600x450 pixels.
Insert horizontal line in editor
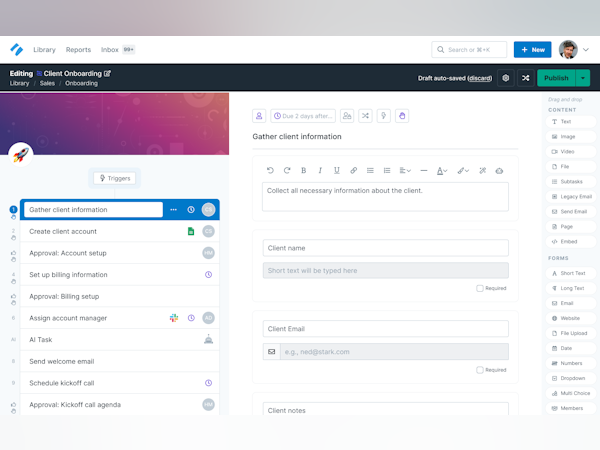[x=424, y=170]
